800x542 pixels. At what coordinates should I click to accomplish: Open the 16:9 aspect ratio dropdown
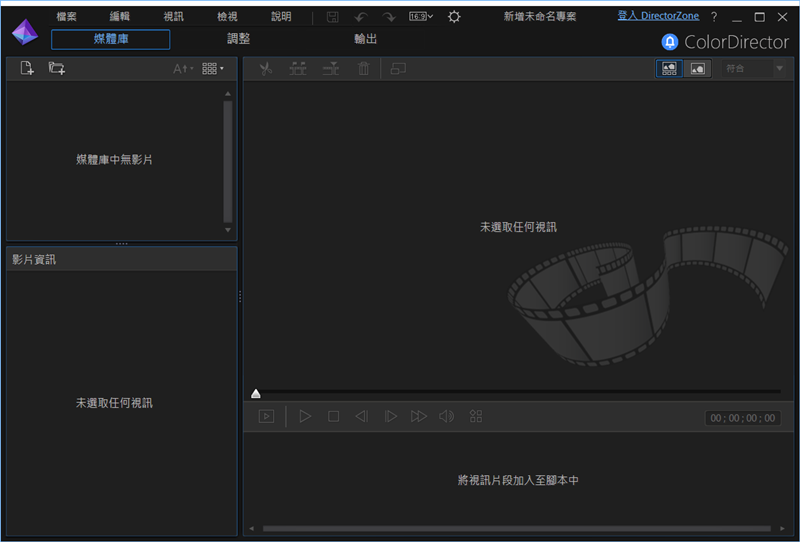421,17
